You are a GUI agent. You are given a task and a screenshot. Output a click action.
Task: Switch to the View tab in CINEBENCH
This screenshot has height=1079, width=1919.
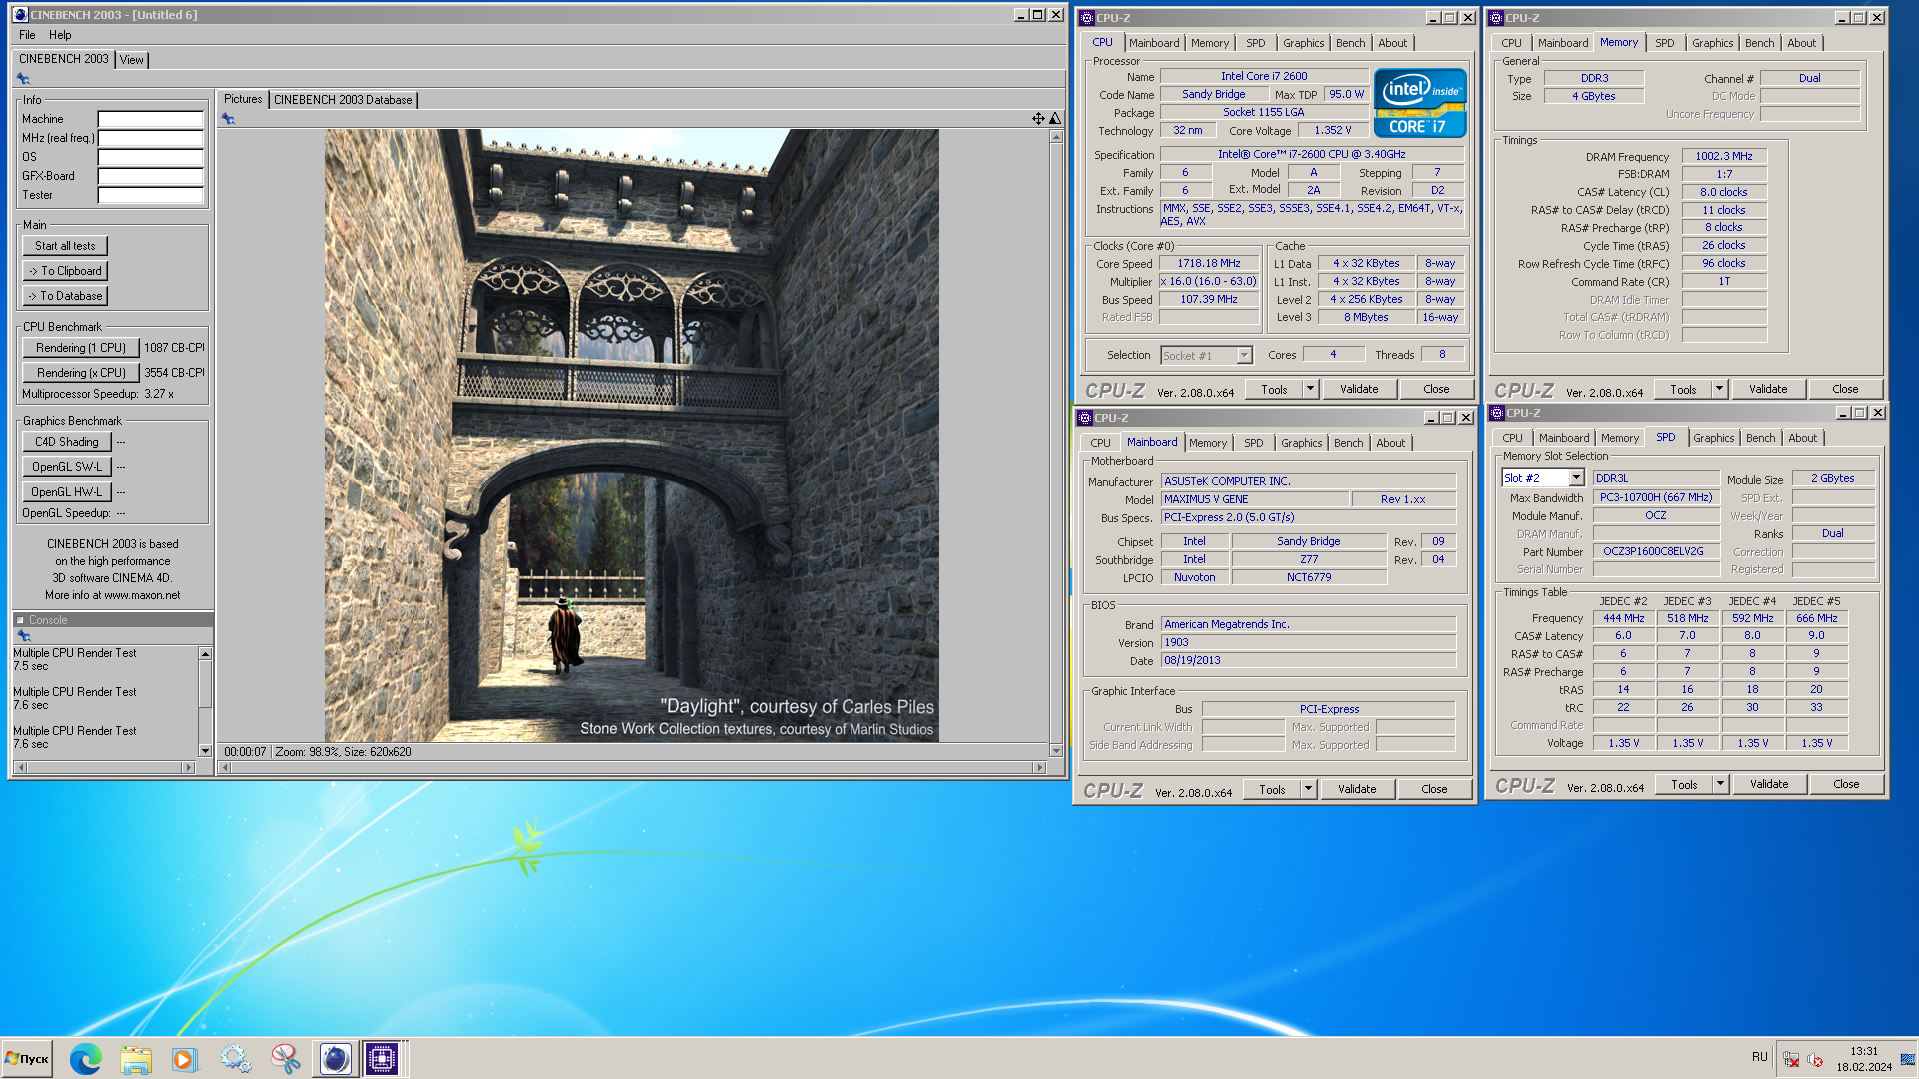coord(131,60)
